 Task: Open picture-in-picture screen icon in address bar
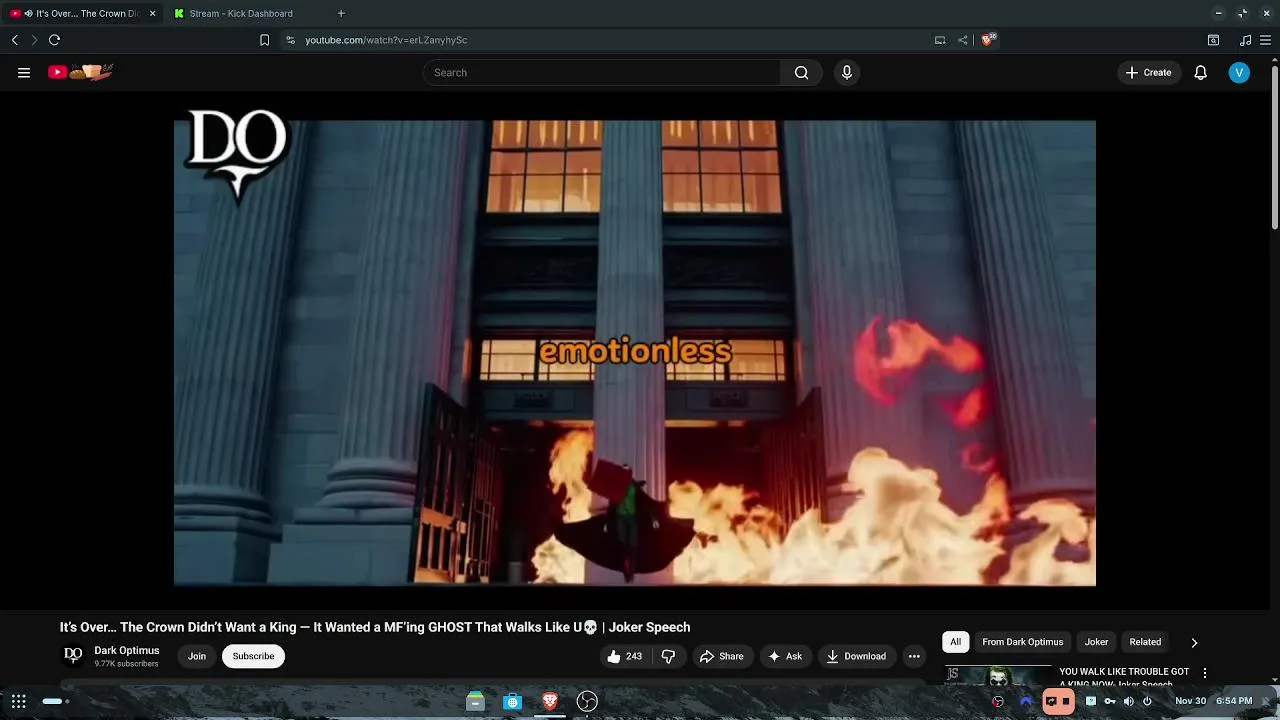[940, 40]
